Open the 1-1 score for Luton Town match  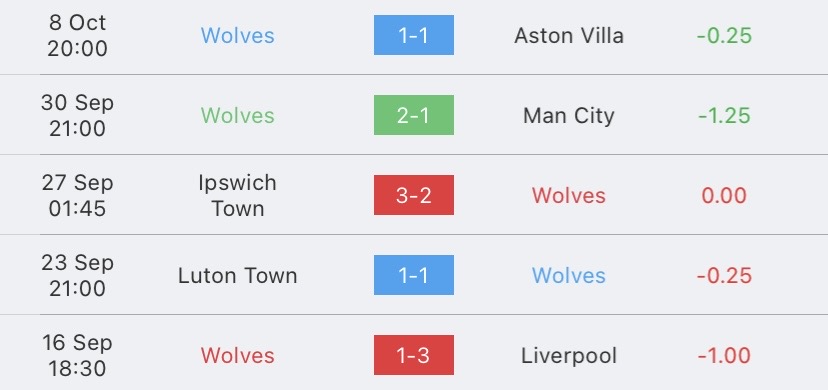pyautogui.click(x=413, y=275)
